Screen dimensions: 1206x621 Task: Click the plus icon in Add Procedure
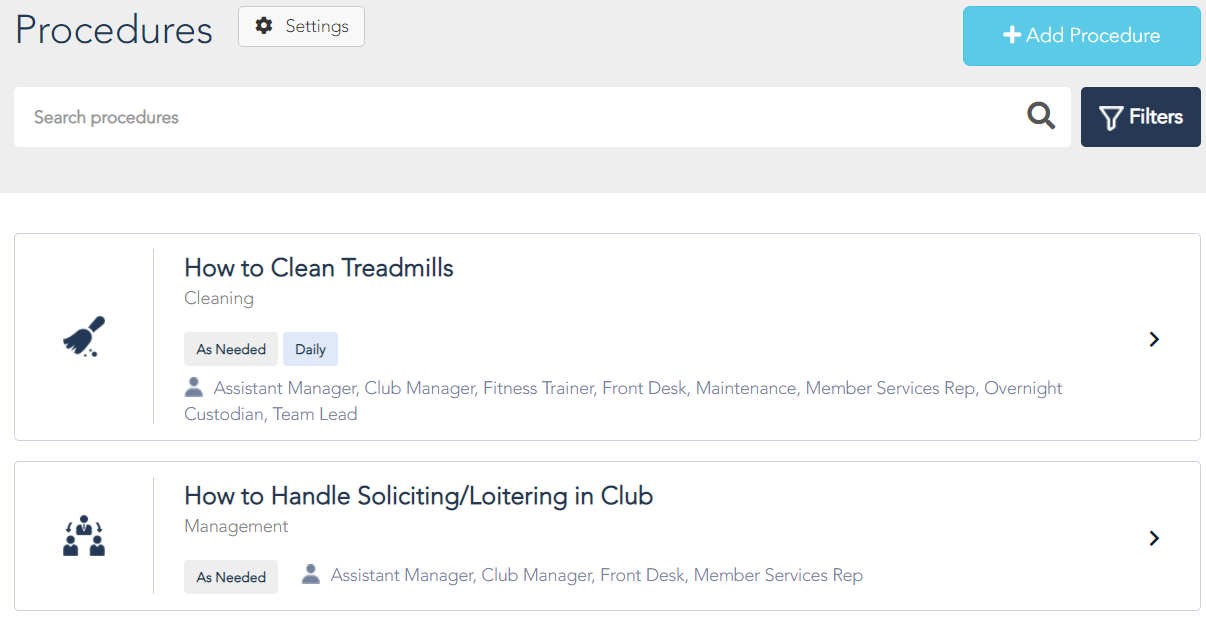click(x=1011, y=36)
